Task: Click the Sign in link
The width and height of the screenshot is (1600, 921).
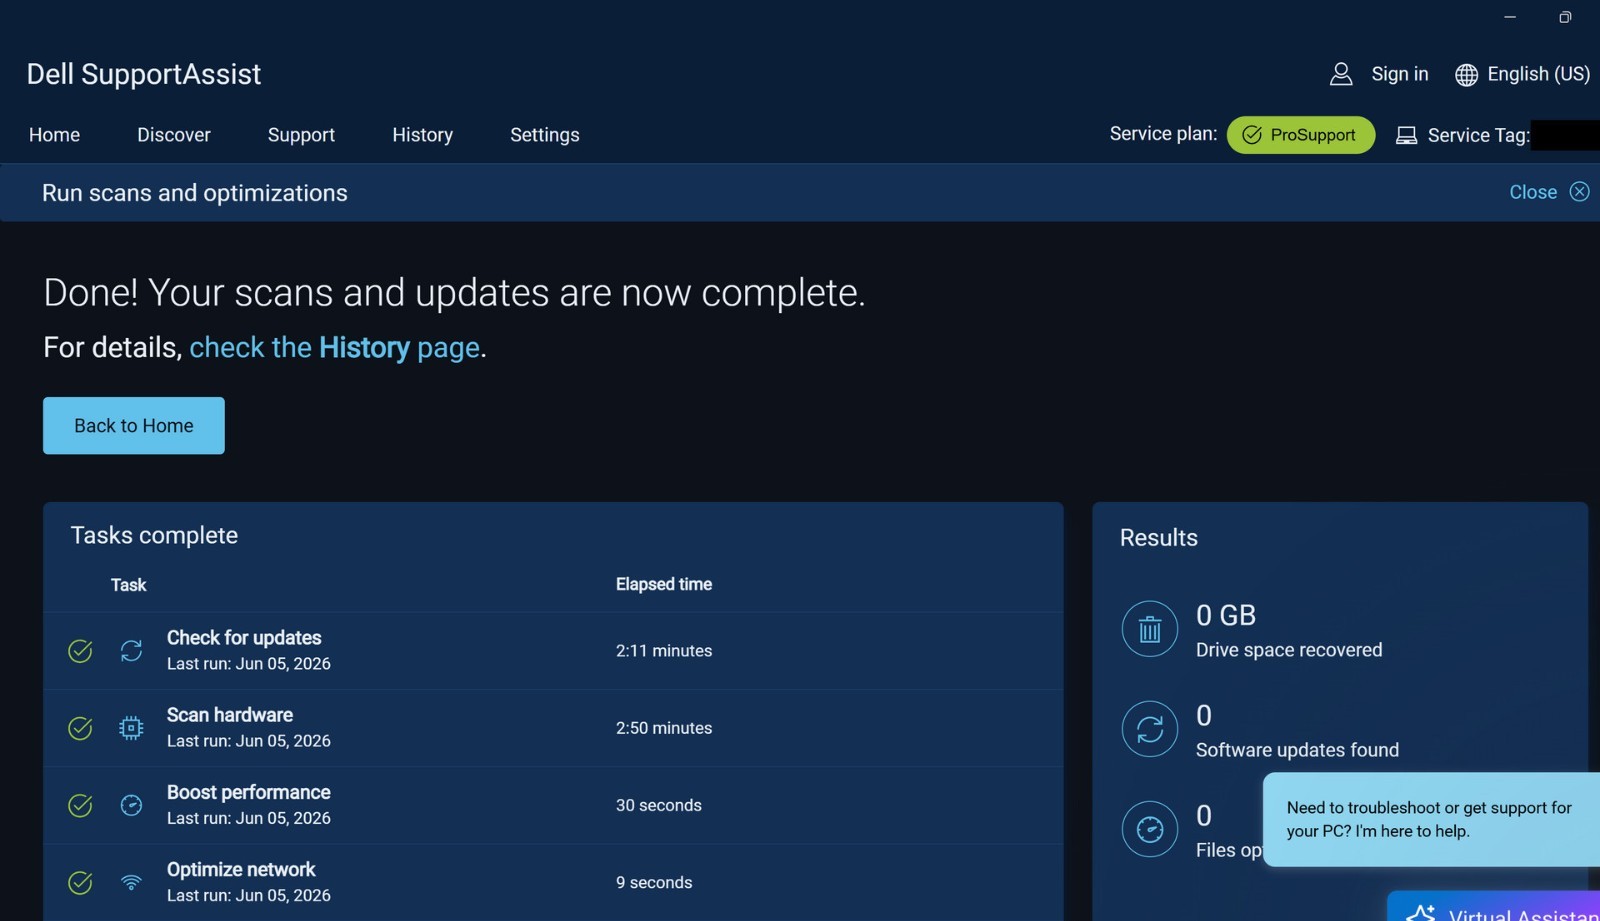Action: 1399,74
